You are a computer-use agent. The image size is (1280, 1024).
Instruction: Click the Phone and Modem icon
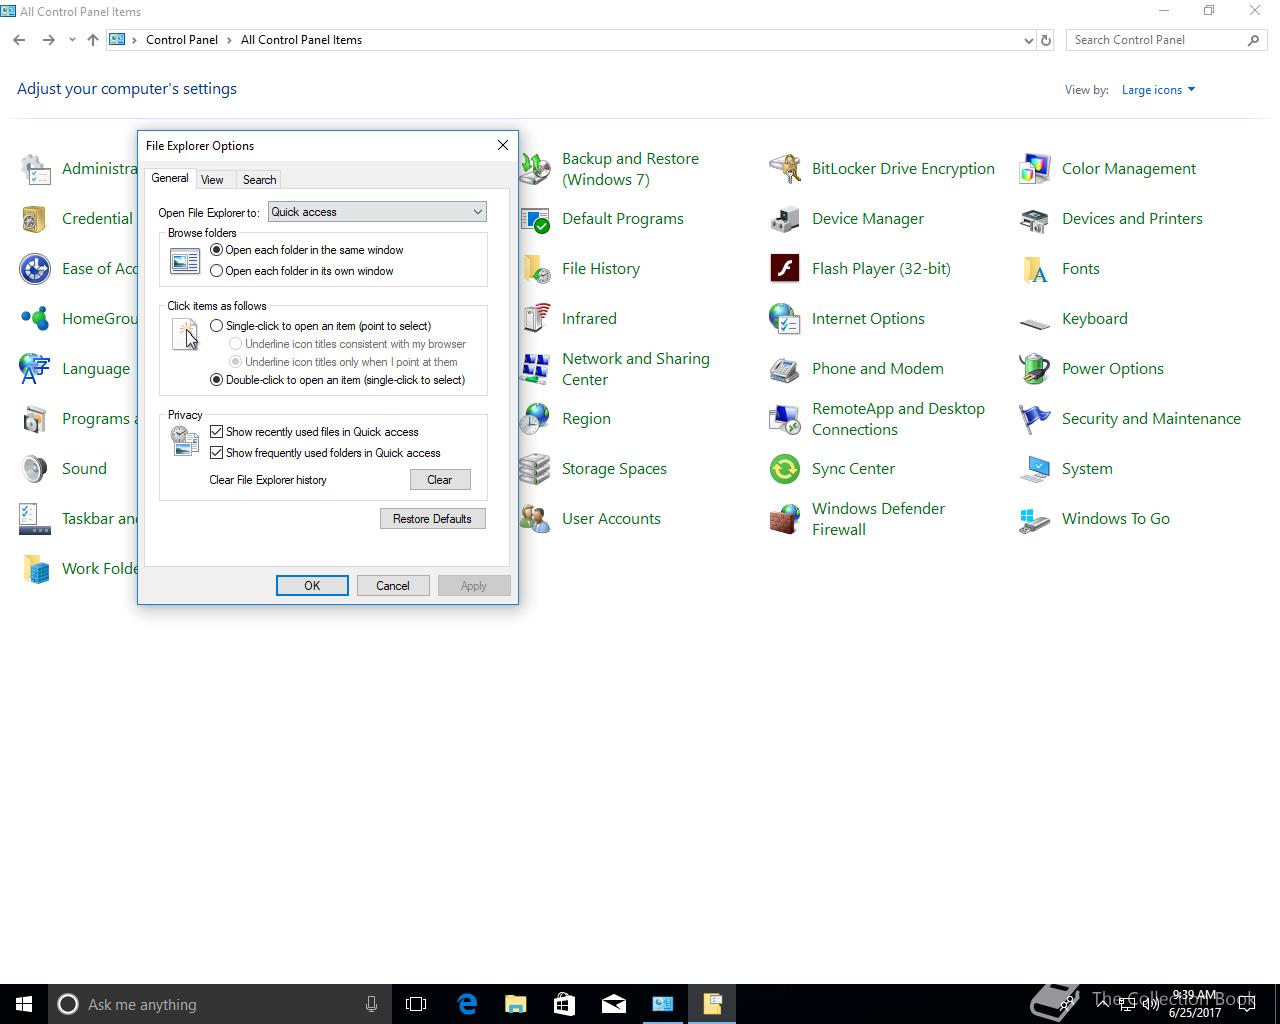[785, 369]
